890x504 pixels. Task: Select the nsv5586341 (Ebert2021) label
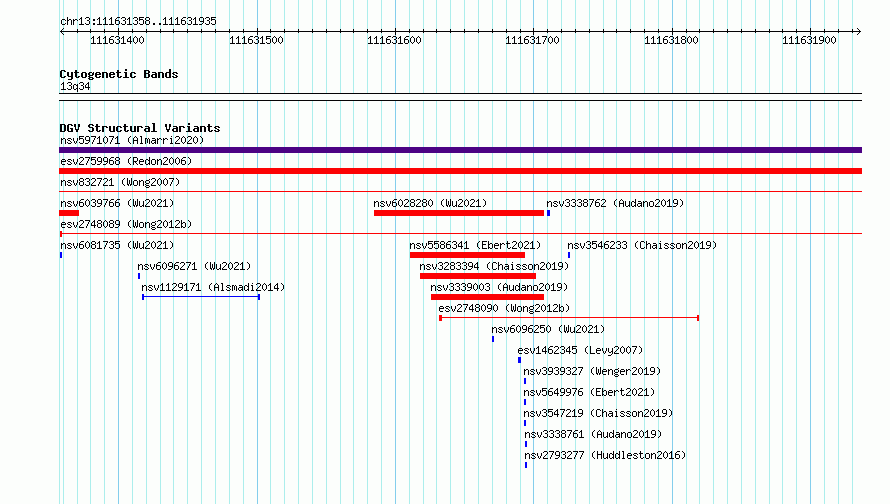[475, 245]
